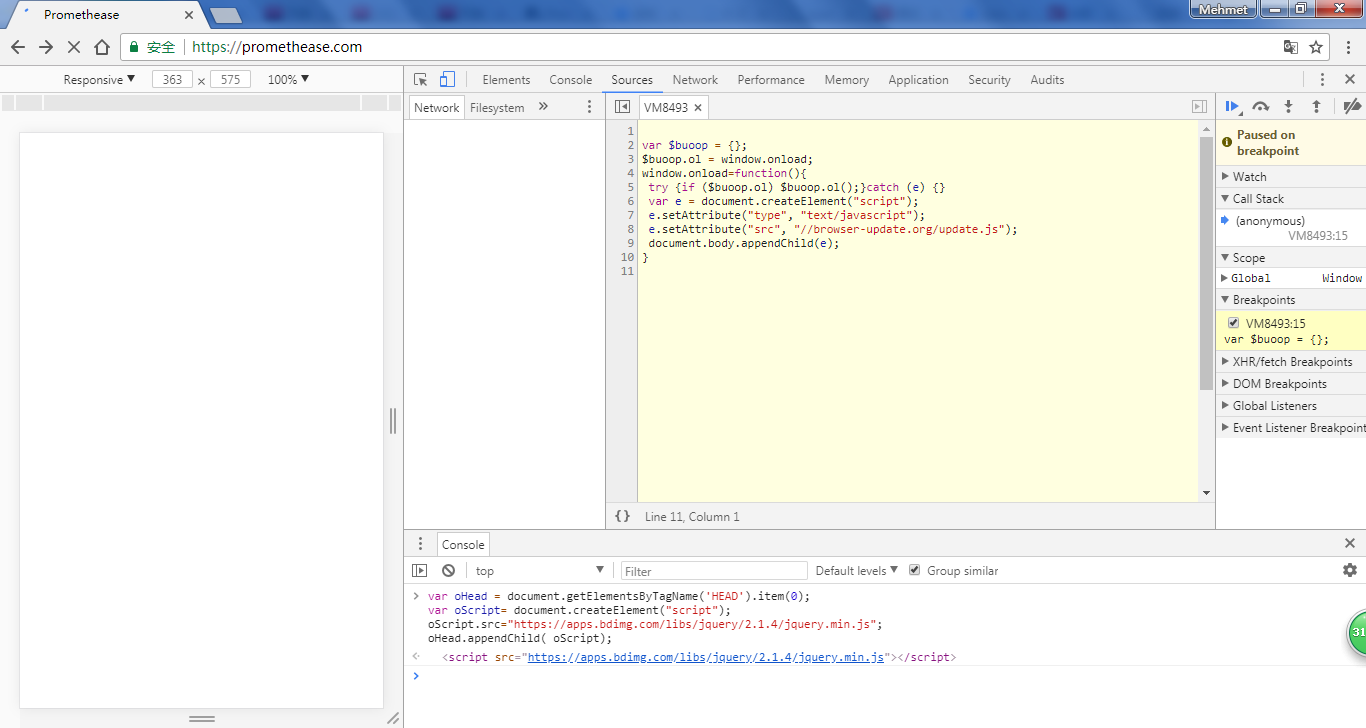Click the console Filter input
Image resolution: width=1366 pixels, height=728 pixels.
coord(714,571)
